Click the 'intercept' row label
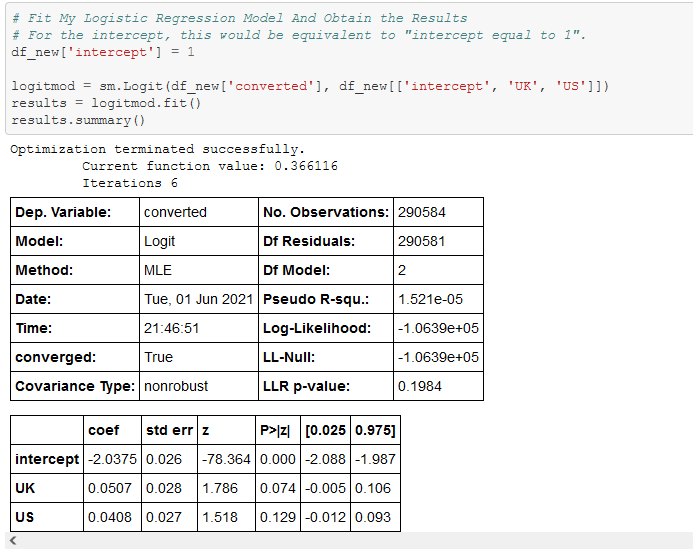Image resolution: width=693 pixels, height=552 pixels. tap(47, 459)
